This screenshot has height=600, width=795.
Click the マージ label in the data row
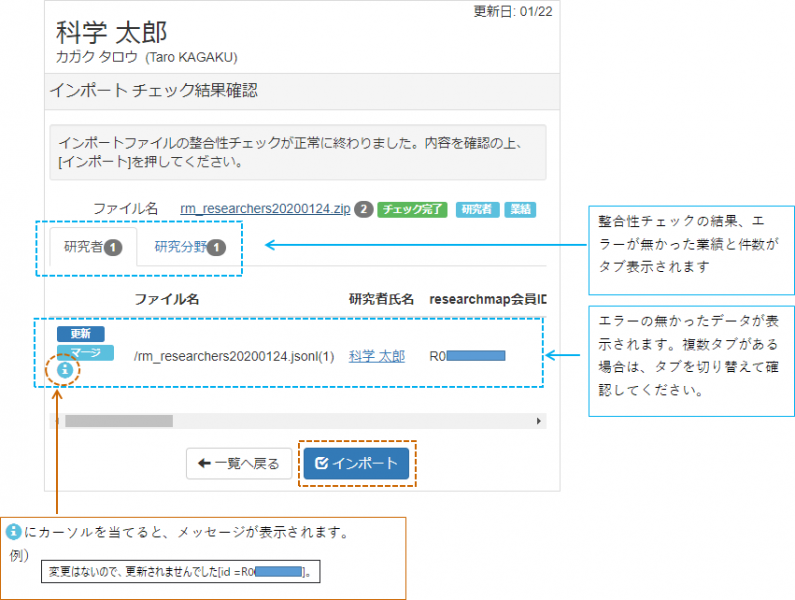(x=84, y=352)
